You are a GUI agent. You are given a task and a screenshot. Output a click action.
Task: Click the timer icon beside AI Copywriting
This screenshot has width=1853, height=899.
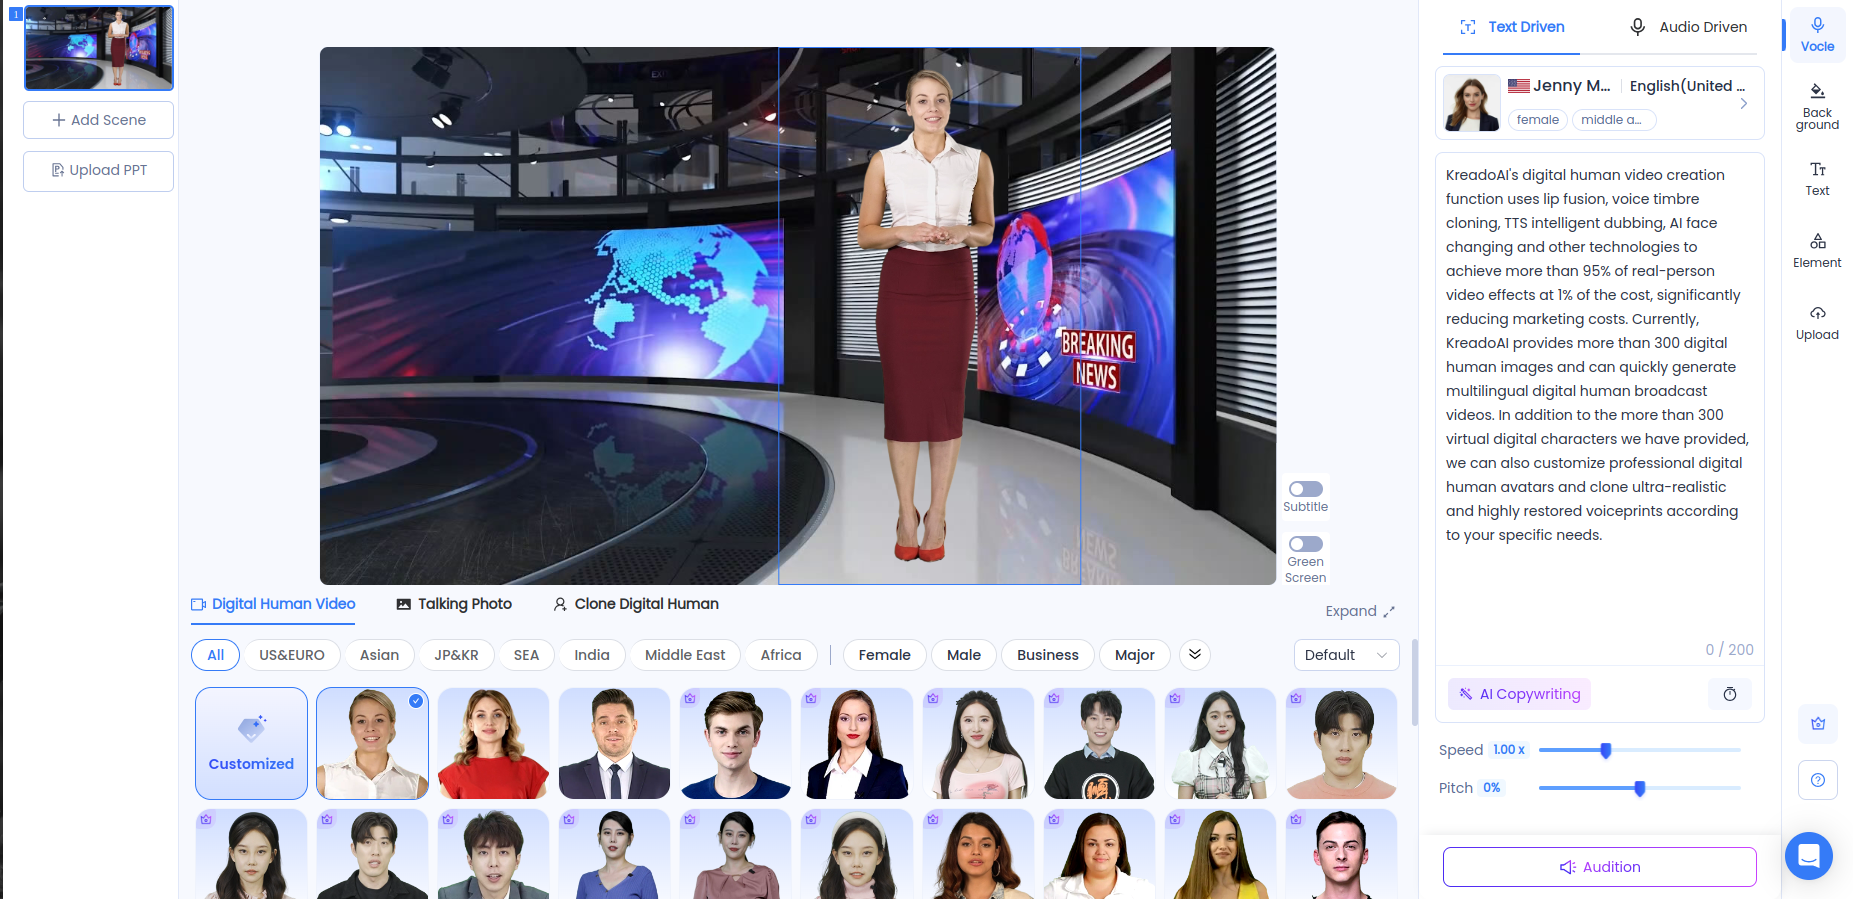1729,694
